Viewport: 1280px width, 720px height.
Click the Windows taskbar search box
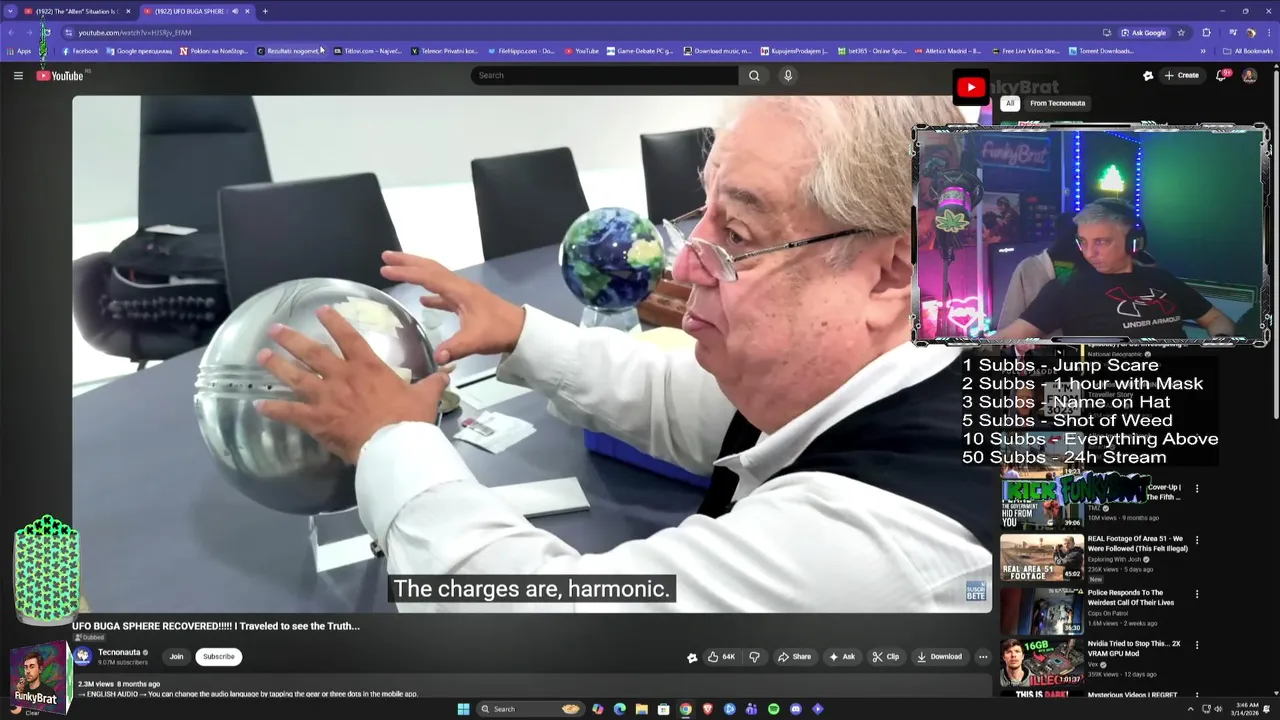(530, 709)
